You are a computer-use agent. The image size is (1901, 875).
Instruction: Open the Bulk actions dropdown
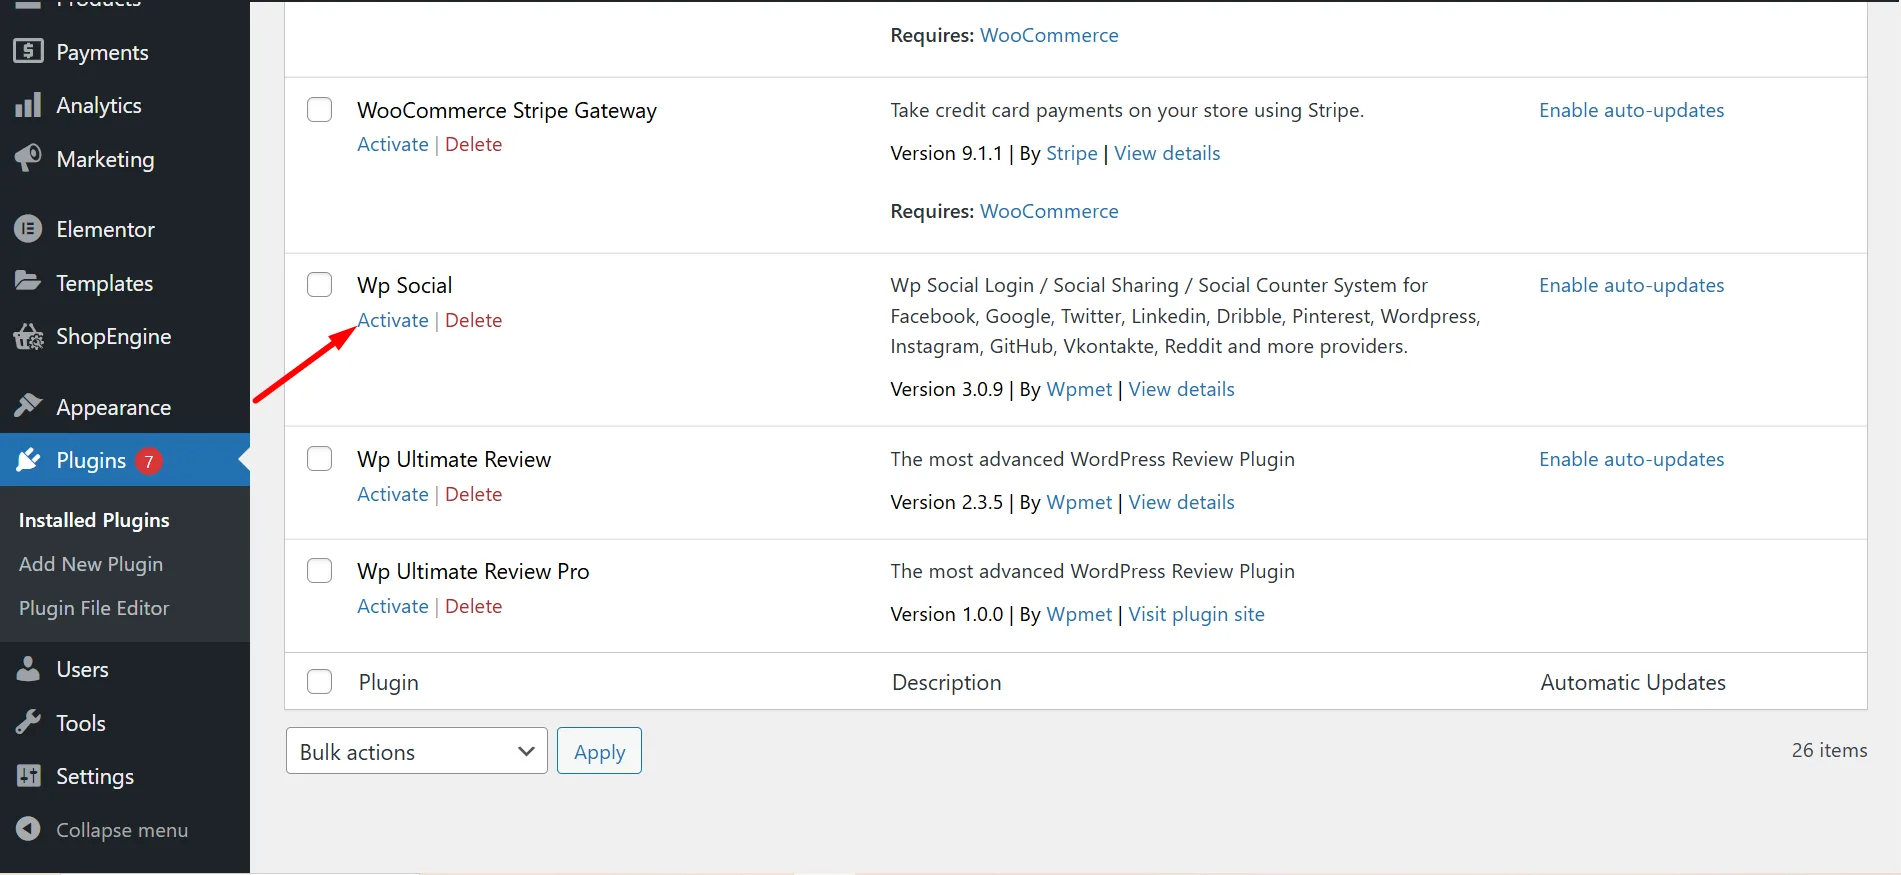pos(417,751)
